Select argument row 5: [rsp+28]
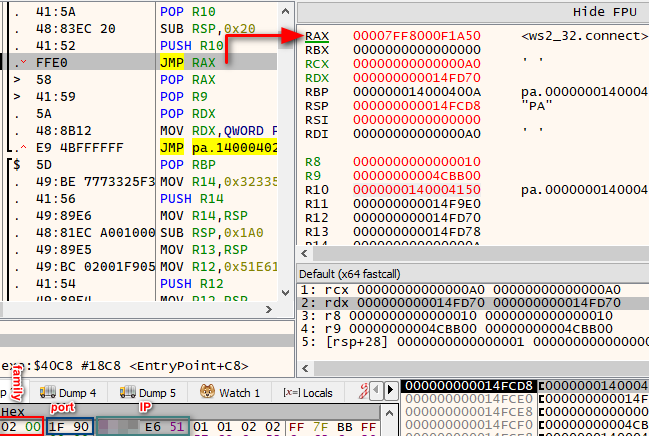649x436 pixels. point(473,342)
